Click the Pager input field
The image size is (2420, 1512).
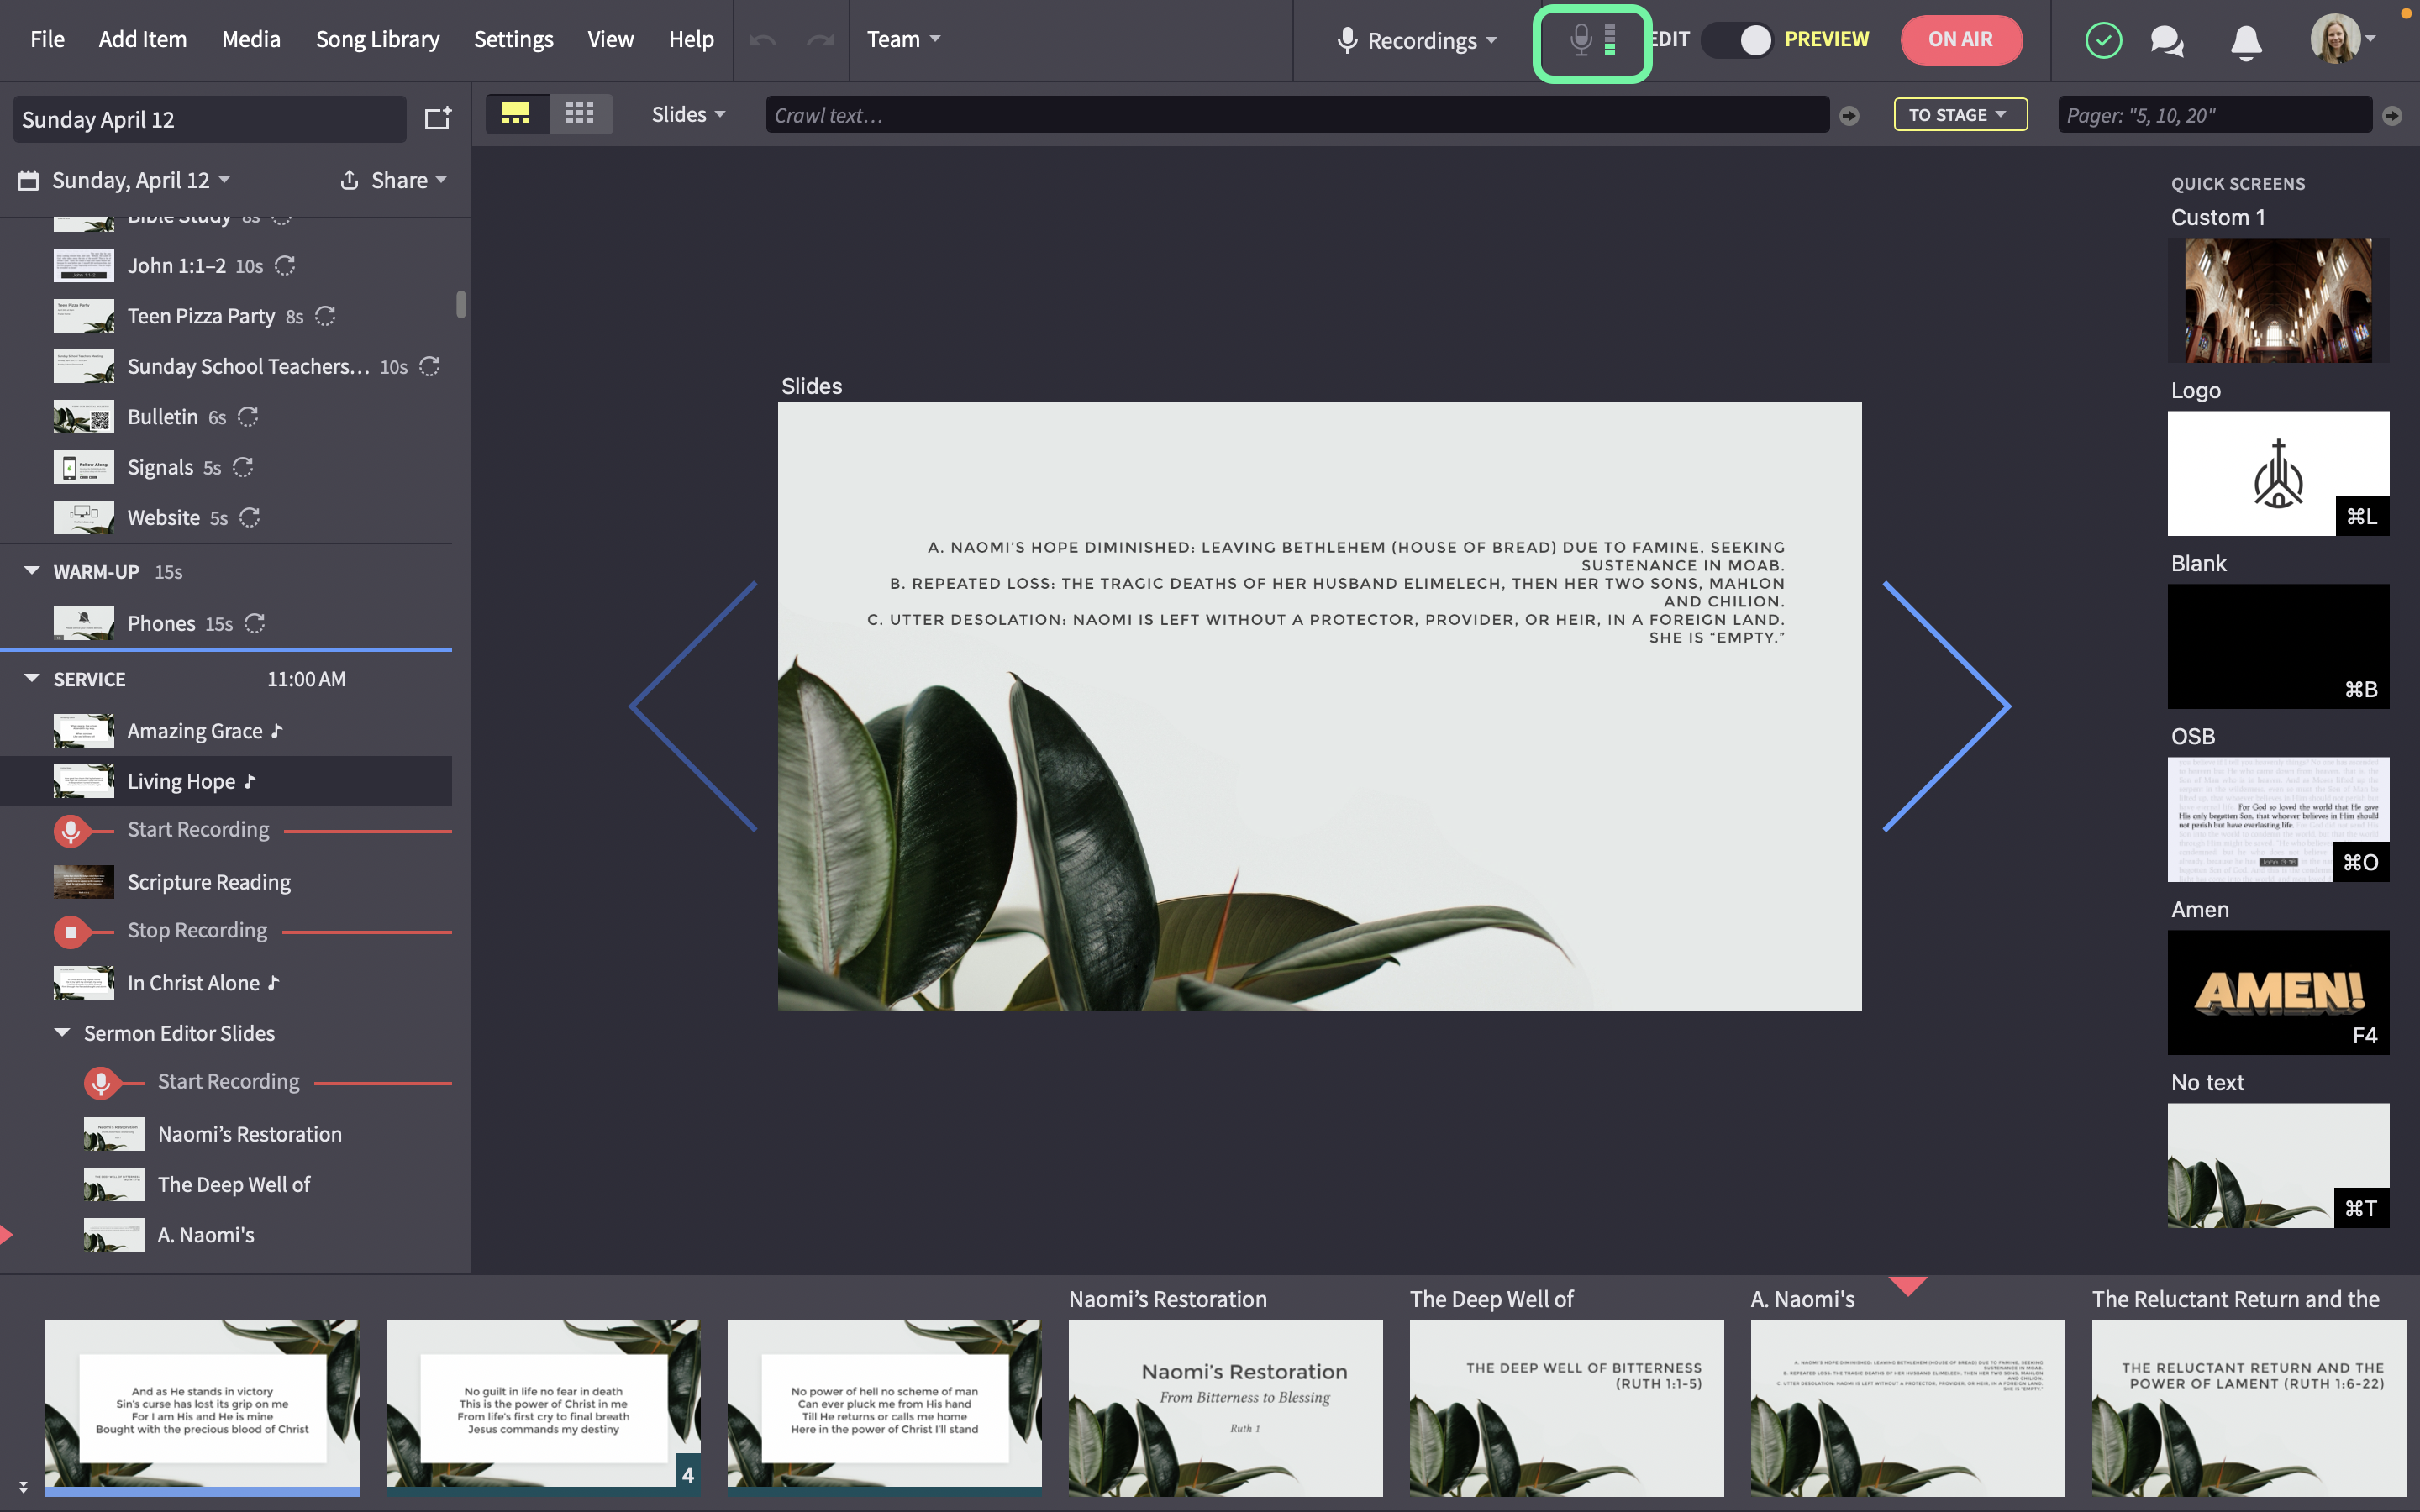[x=2214, y=115]
